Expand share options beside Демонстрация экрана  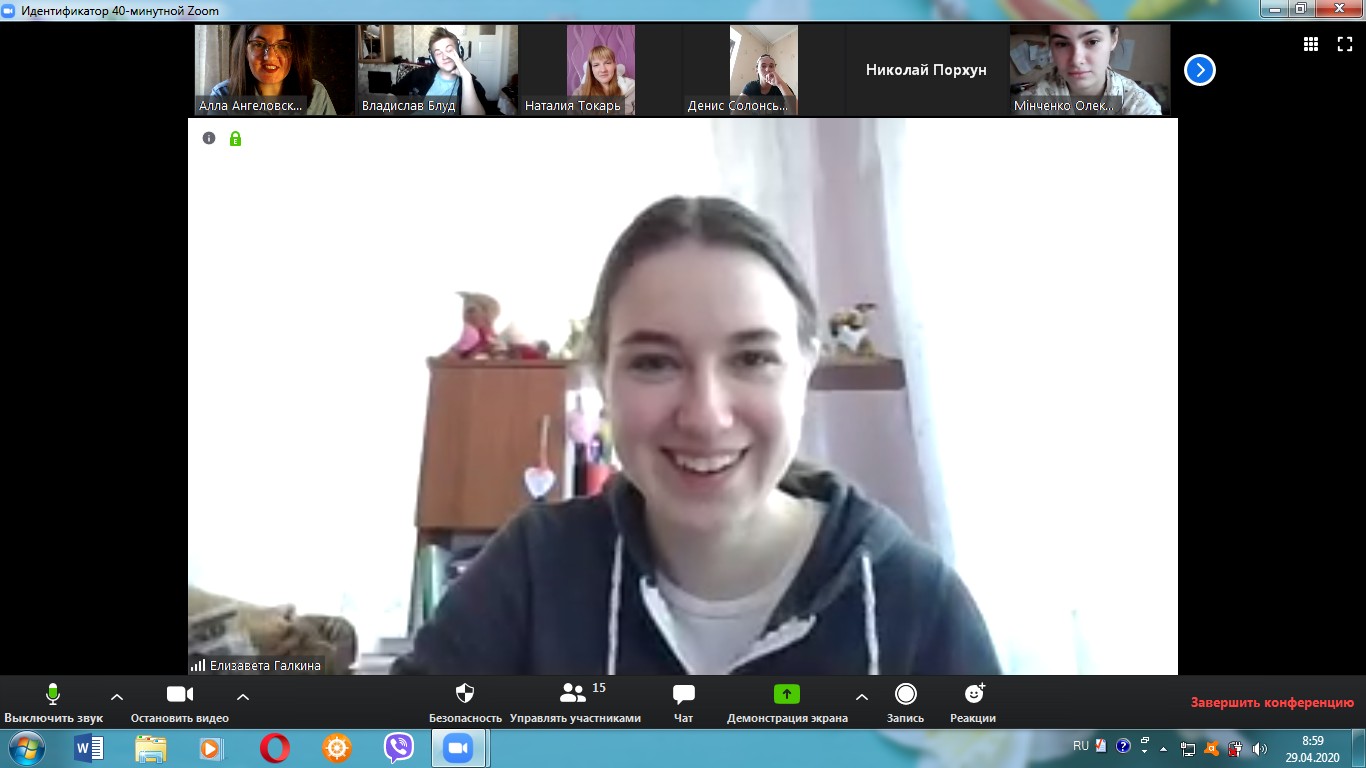(x=862, y=696)
